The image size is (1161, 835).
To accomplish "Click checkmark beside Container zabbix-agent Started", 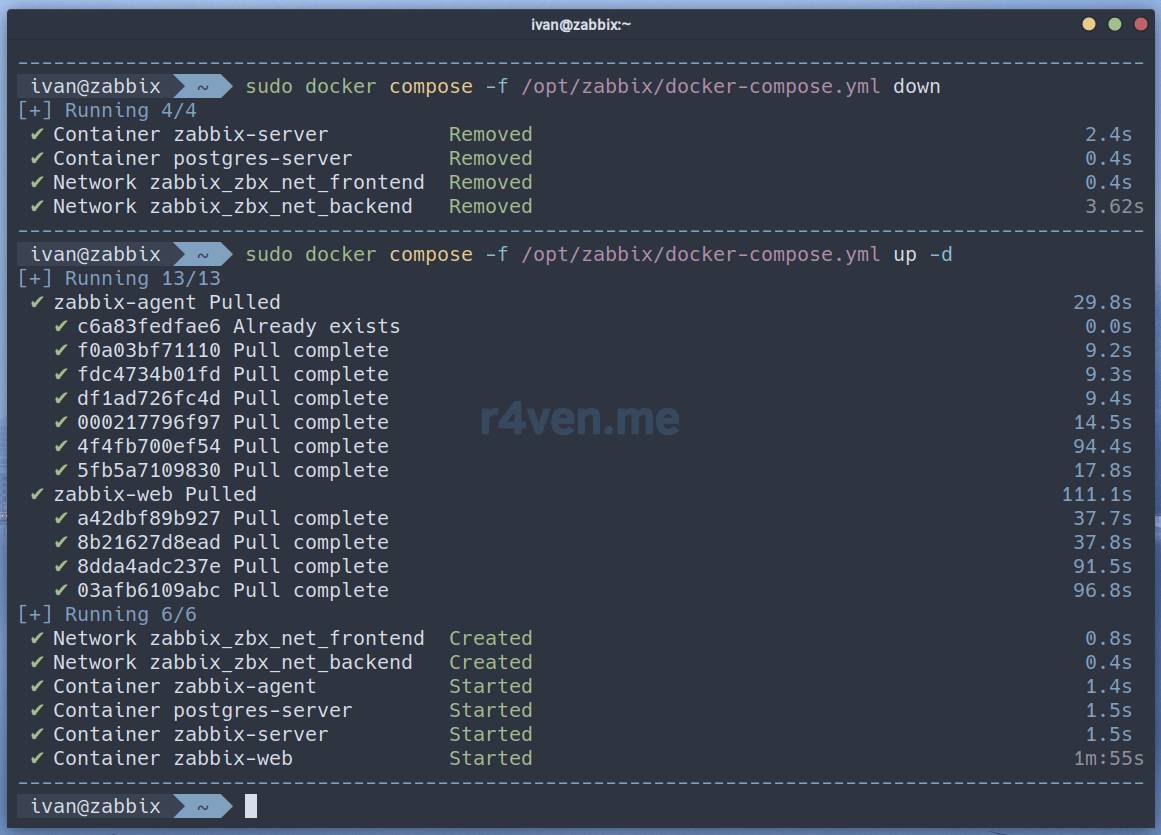I will (x=38, y=686).
